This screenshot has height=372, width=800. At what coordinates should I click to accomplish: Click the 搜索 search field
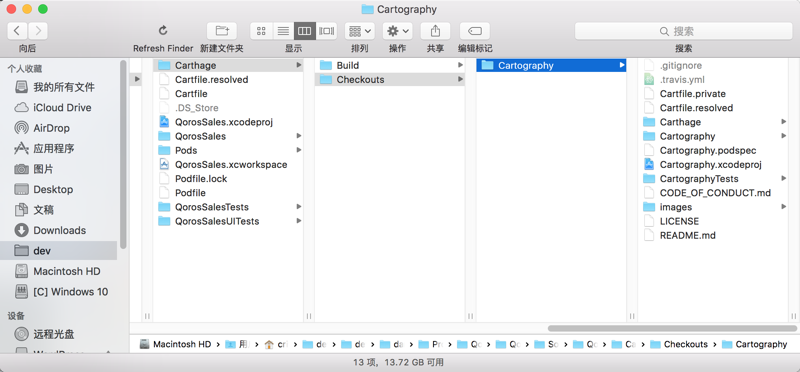click(x=683, y=31)
